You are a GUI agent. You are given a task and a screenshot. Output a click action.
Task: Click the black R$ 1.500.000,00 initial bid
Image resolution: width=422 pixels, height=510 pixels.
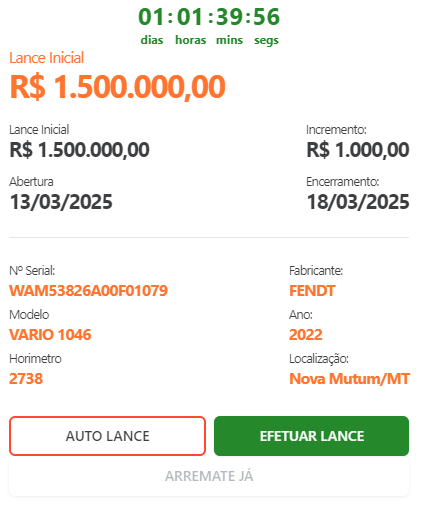(x=79, y=150)
